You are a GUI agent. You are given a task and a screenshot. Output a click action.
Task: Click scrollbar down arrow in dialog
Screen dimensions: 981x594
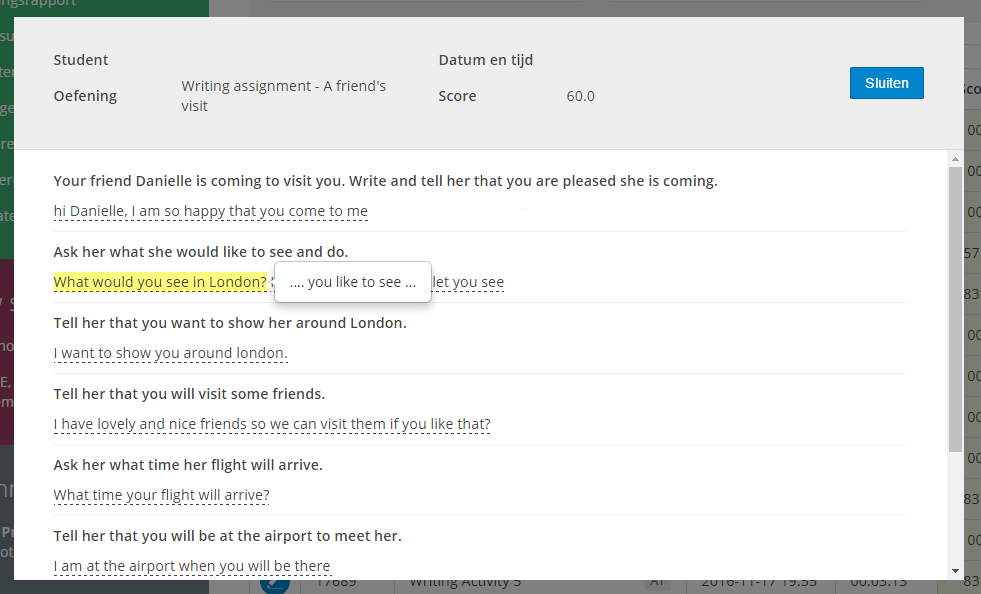coord(955,571)
